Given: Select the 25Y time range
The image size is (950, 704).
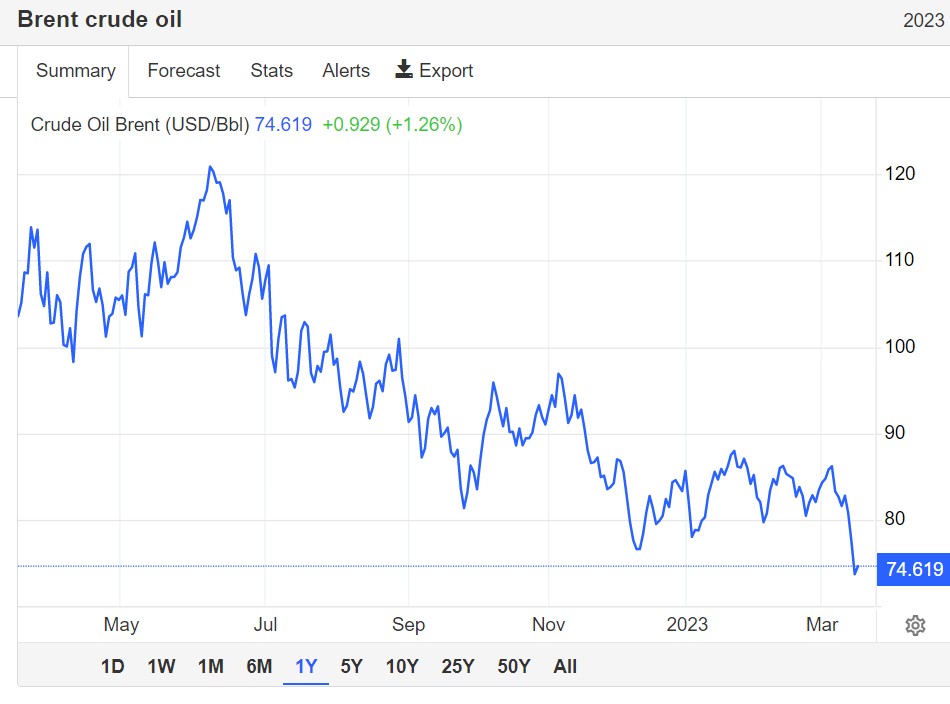Looking at the screenshot, I should (458, 667).
